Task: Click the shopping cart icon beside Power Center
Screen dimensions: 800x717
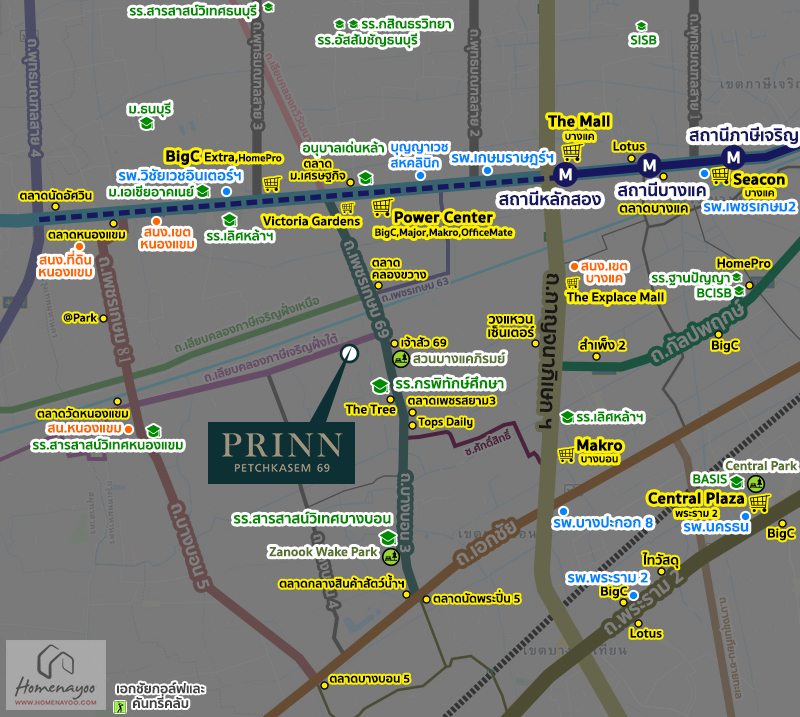Action: (383, 207)
